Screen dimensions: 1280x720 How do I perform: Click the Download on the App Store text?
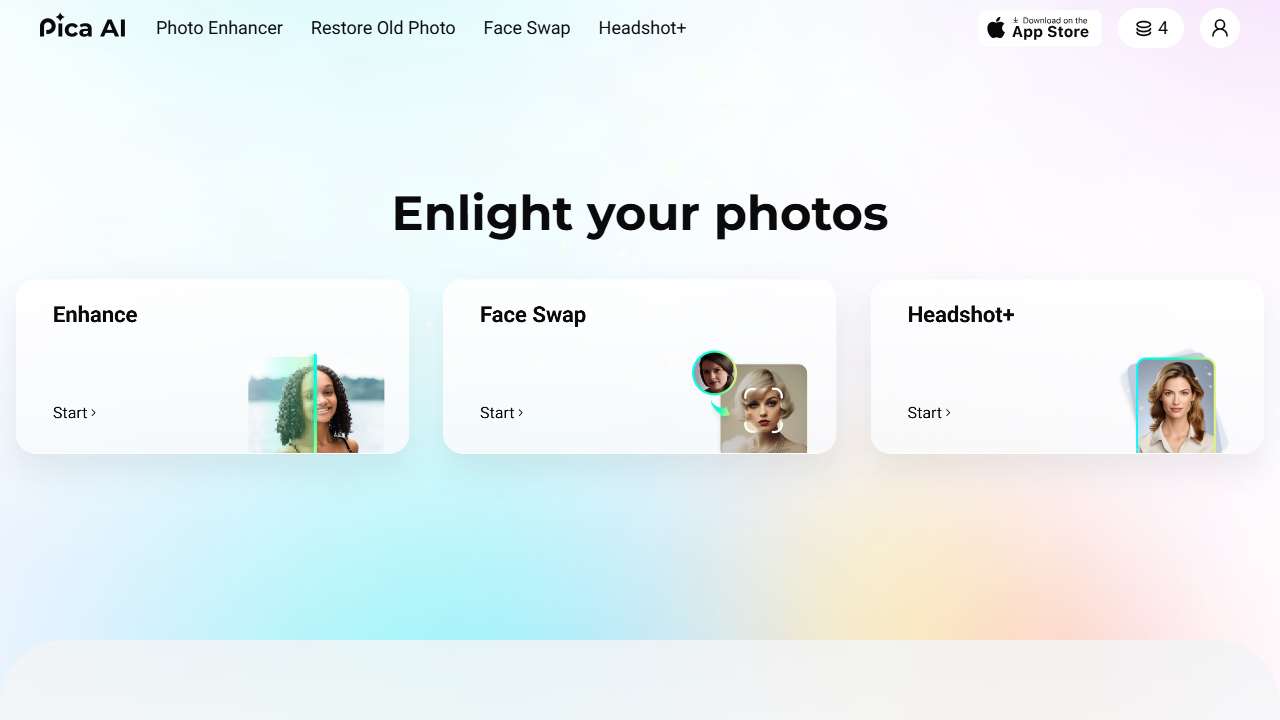point(1050,28)
